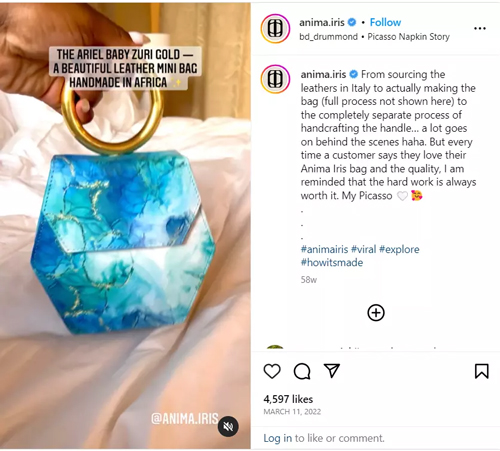Open anima.iris username in header
This screenshot has width=500, height=451.
322,22
